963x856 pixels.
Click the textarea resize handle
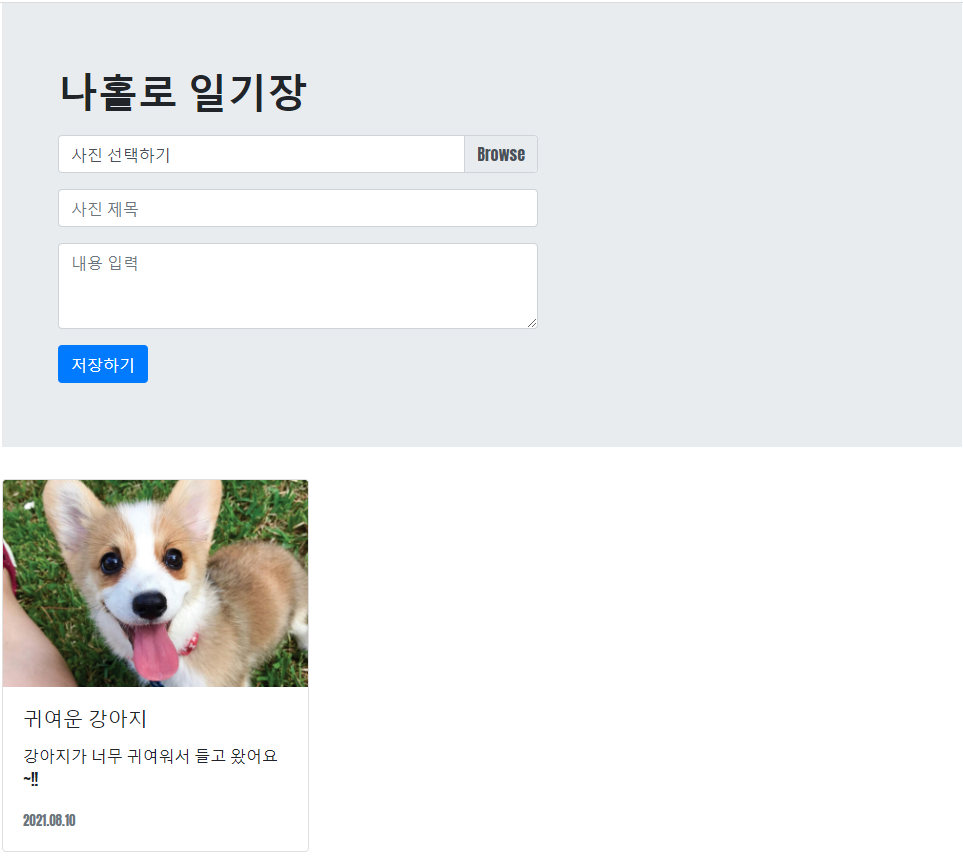click(532, 323)
